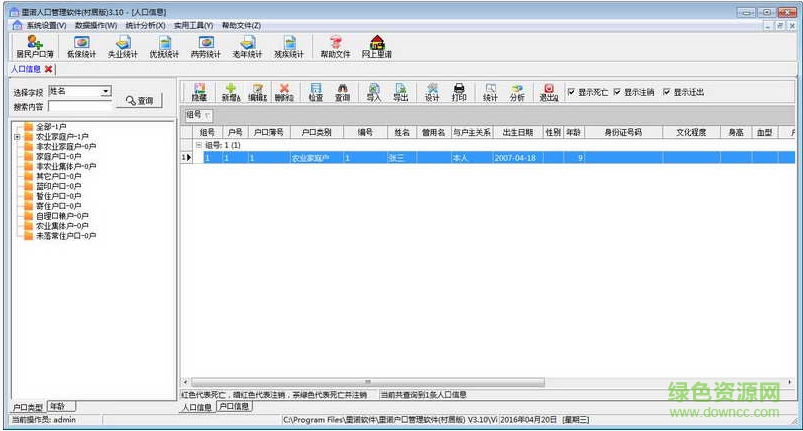Sort by the 姓名 column header

tap(402, 133)
